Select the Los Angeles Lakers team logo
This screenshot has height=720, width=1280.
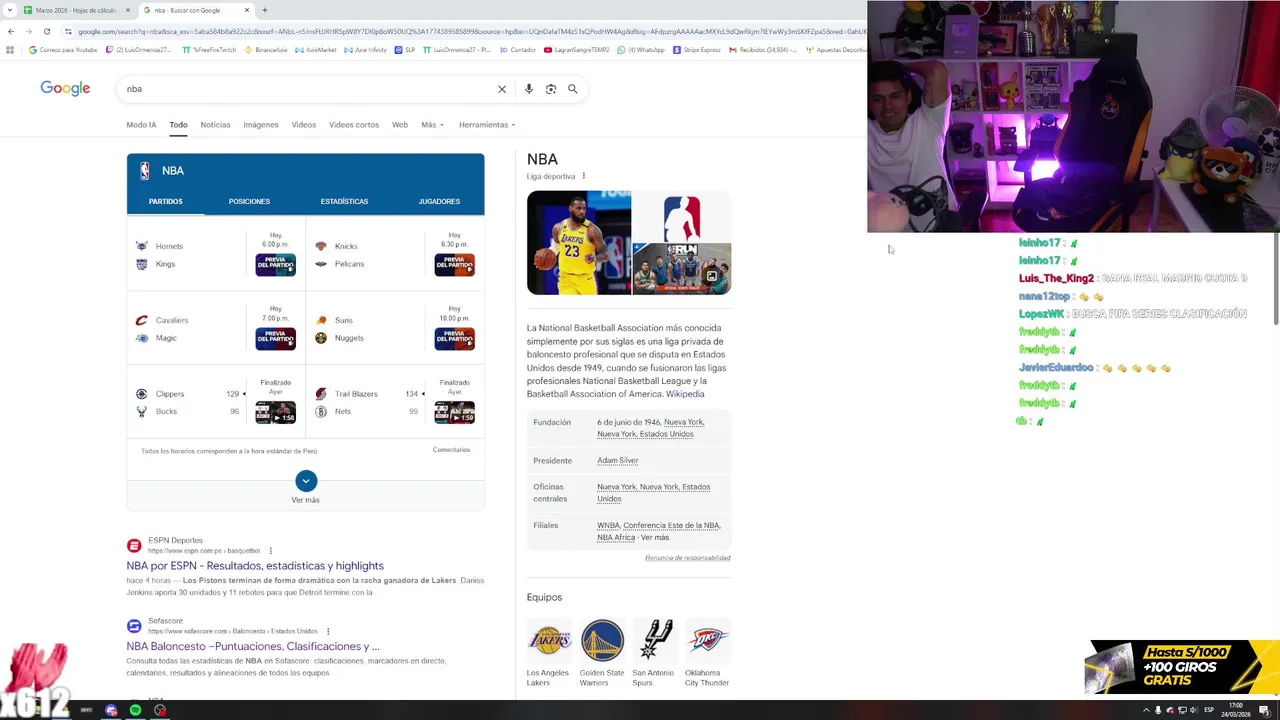click(x=549, y=640)
